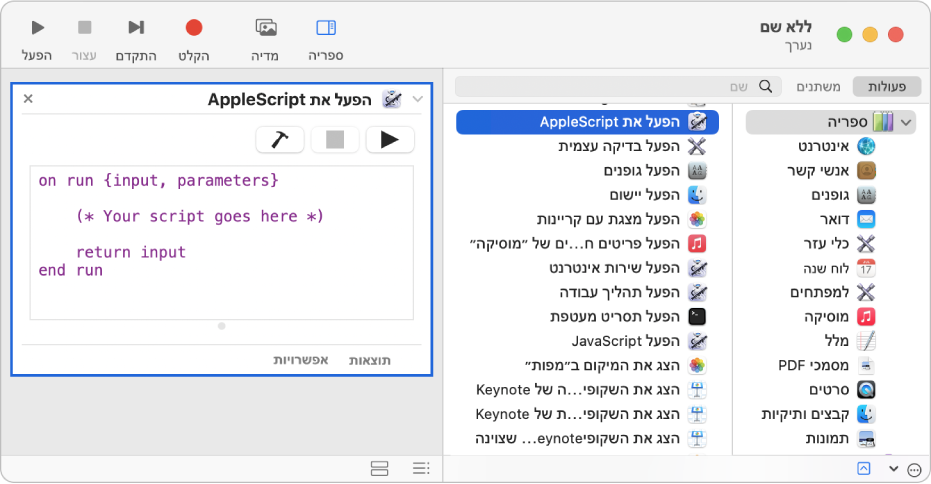
Task: Open the Media (מדיה) browser
Action: 266,28
